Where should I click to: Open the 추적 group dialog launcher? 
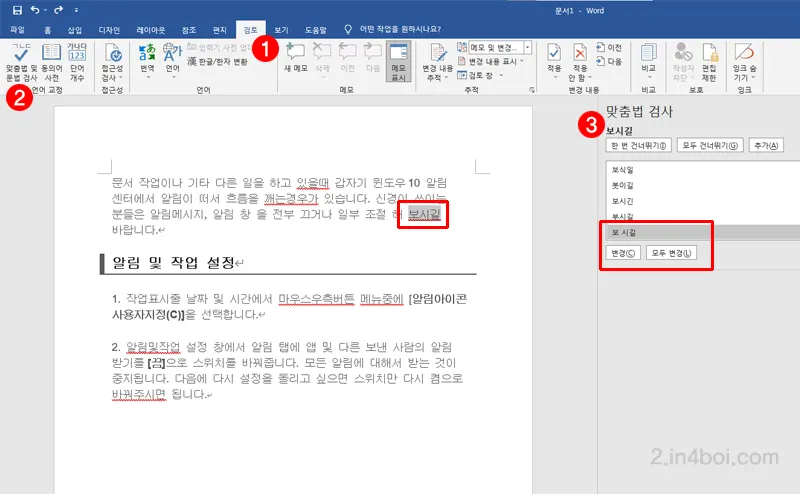coord(532,90)
